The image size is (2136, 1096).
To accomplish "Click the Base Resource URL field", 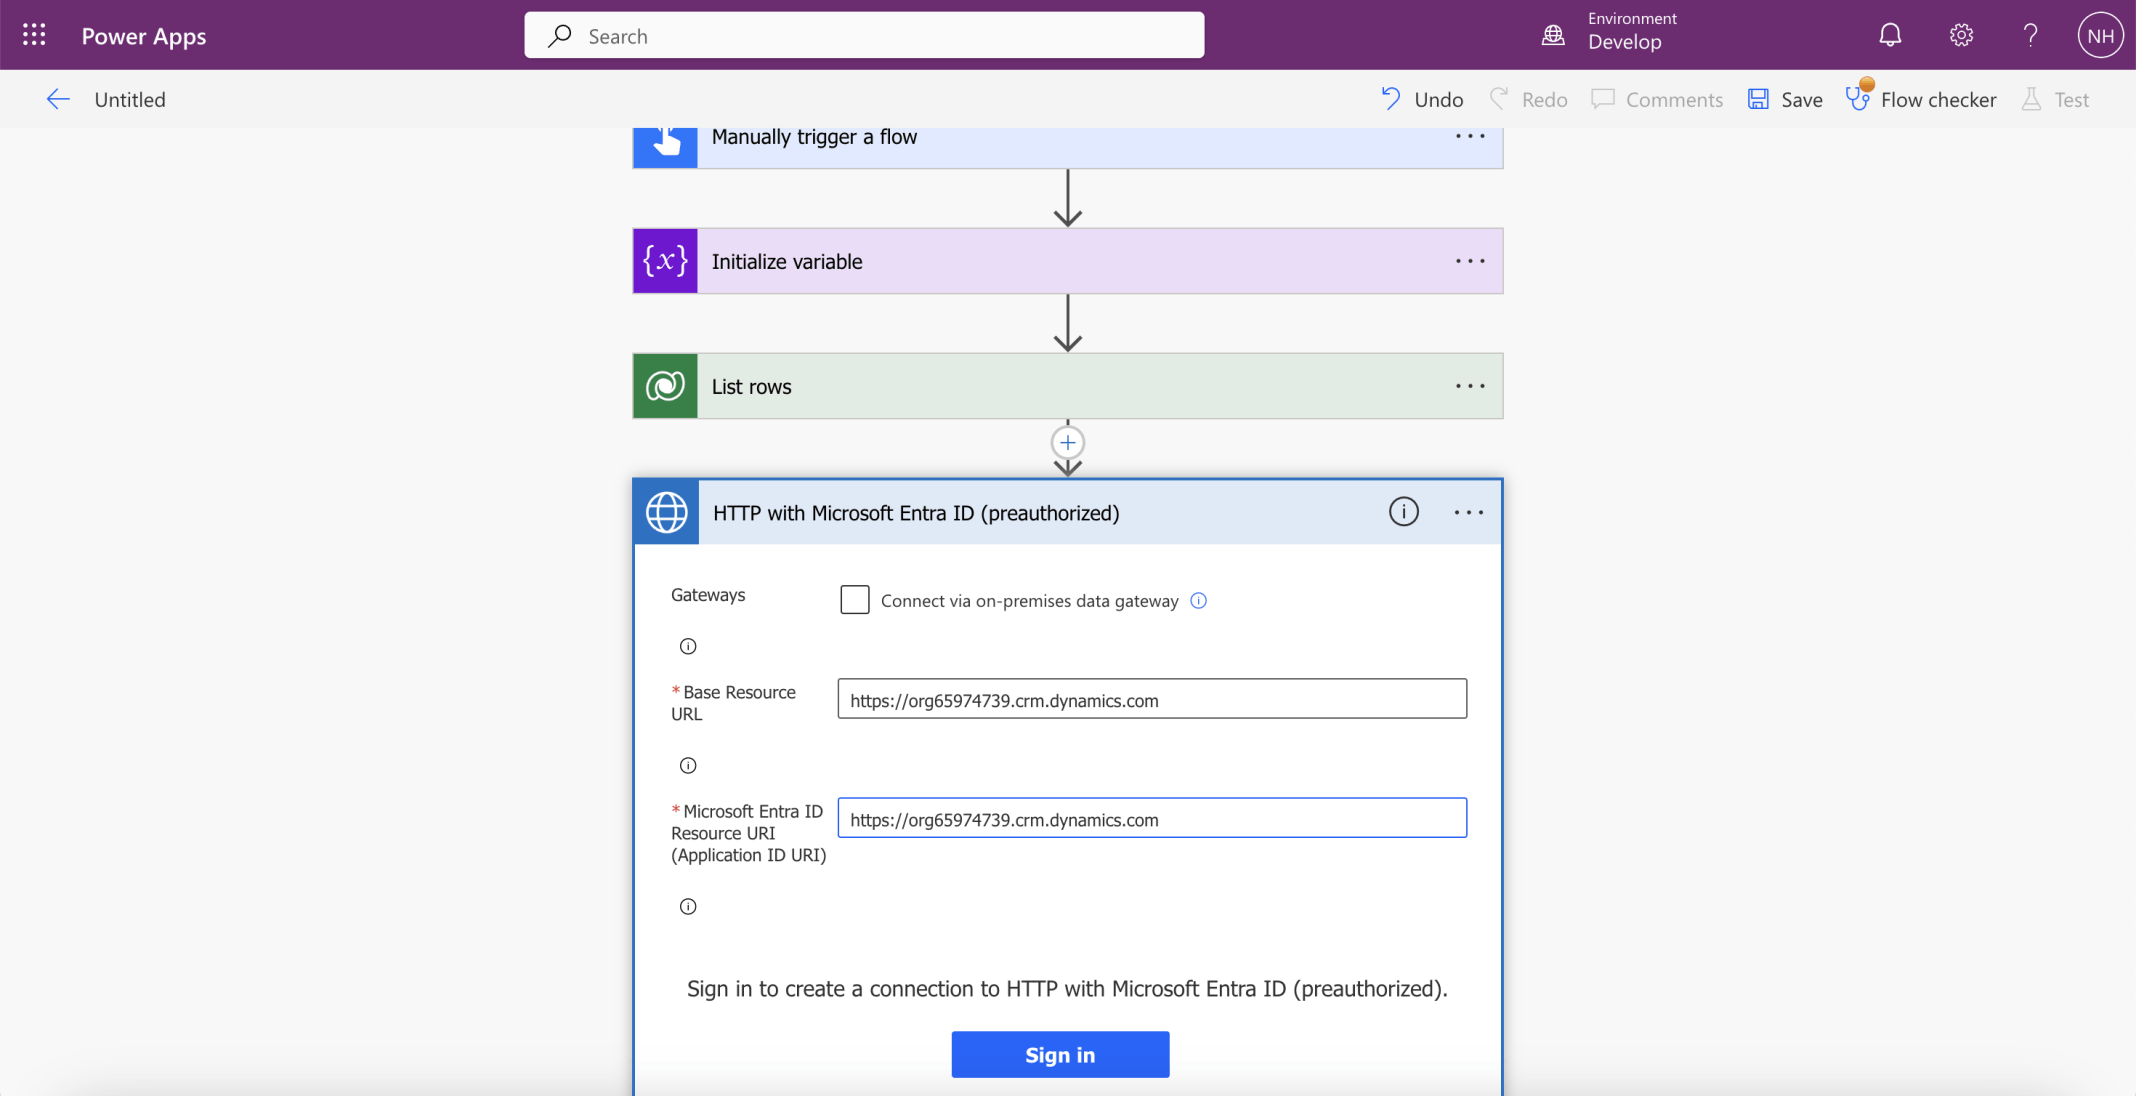I will (x=1151, y=699).
